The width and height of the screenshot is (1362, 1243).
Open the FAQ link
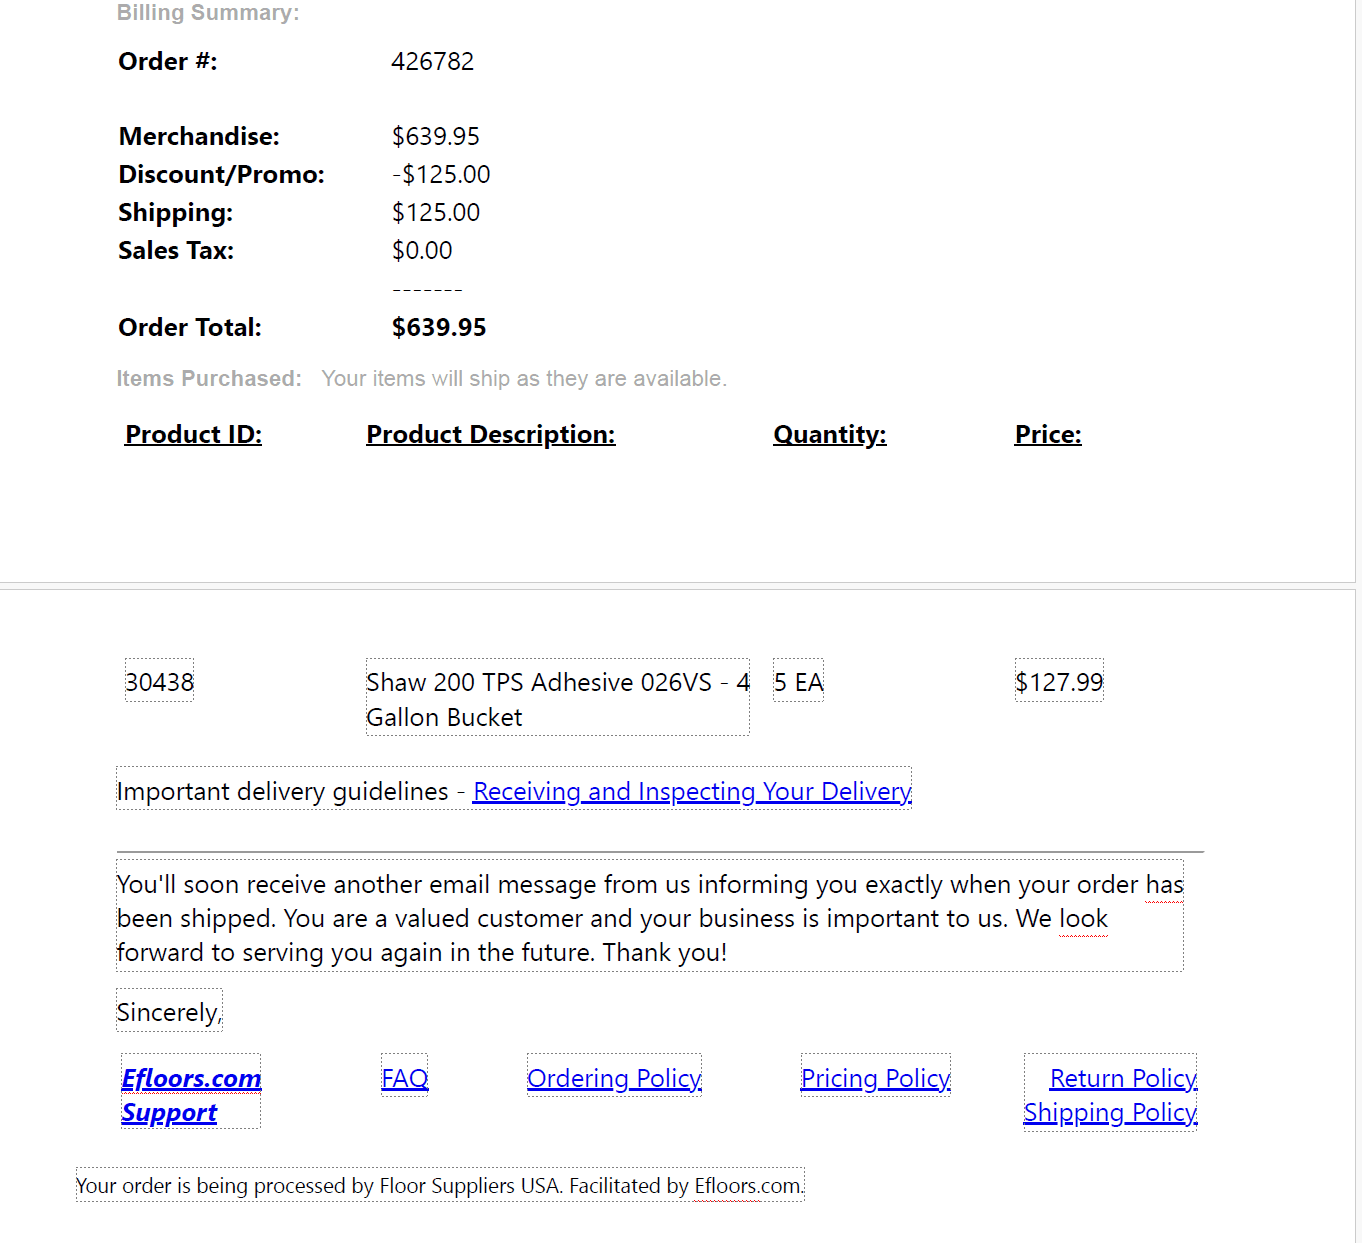405,1078
